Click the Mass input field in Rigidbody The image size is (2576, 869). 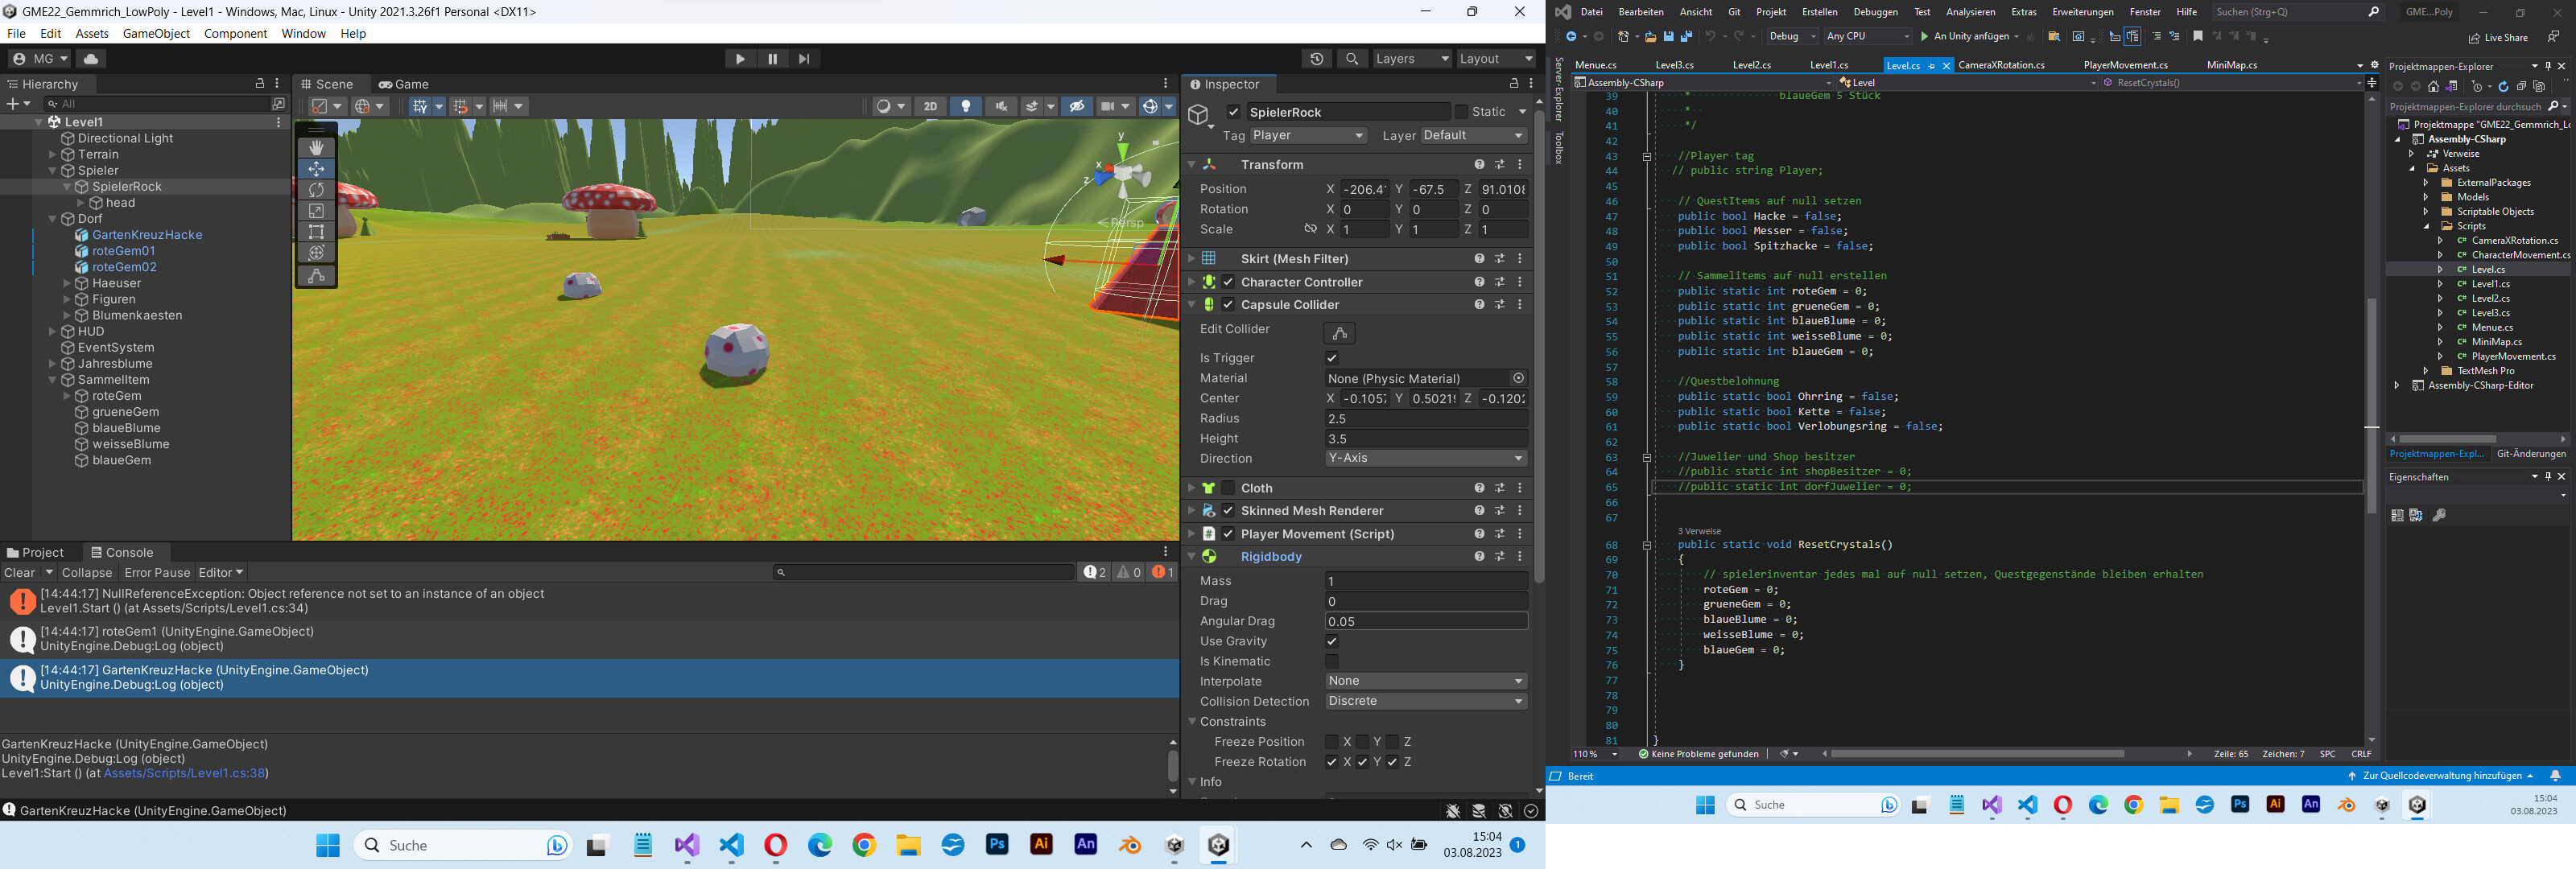pos(1425,581)
